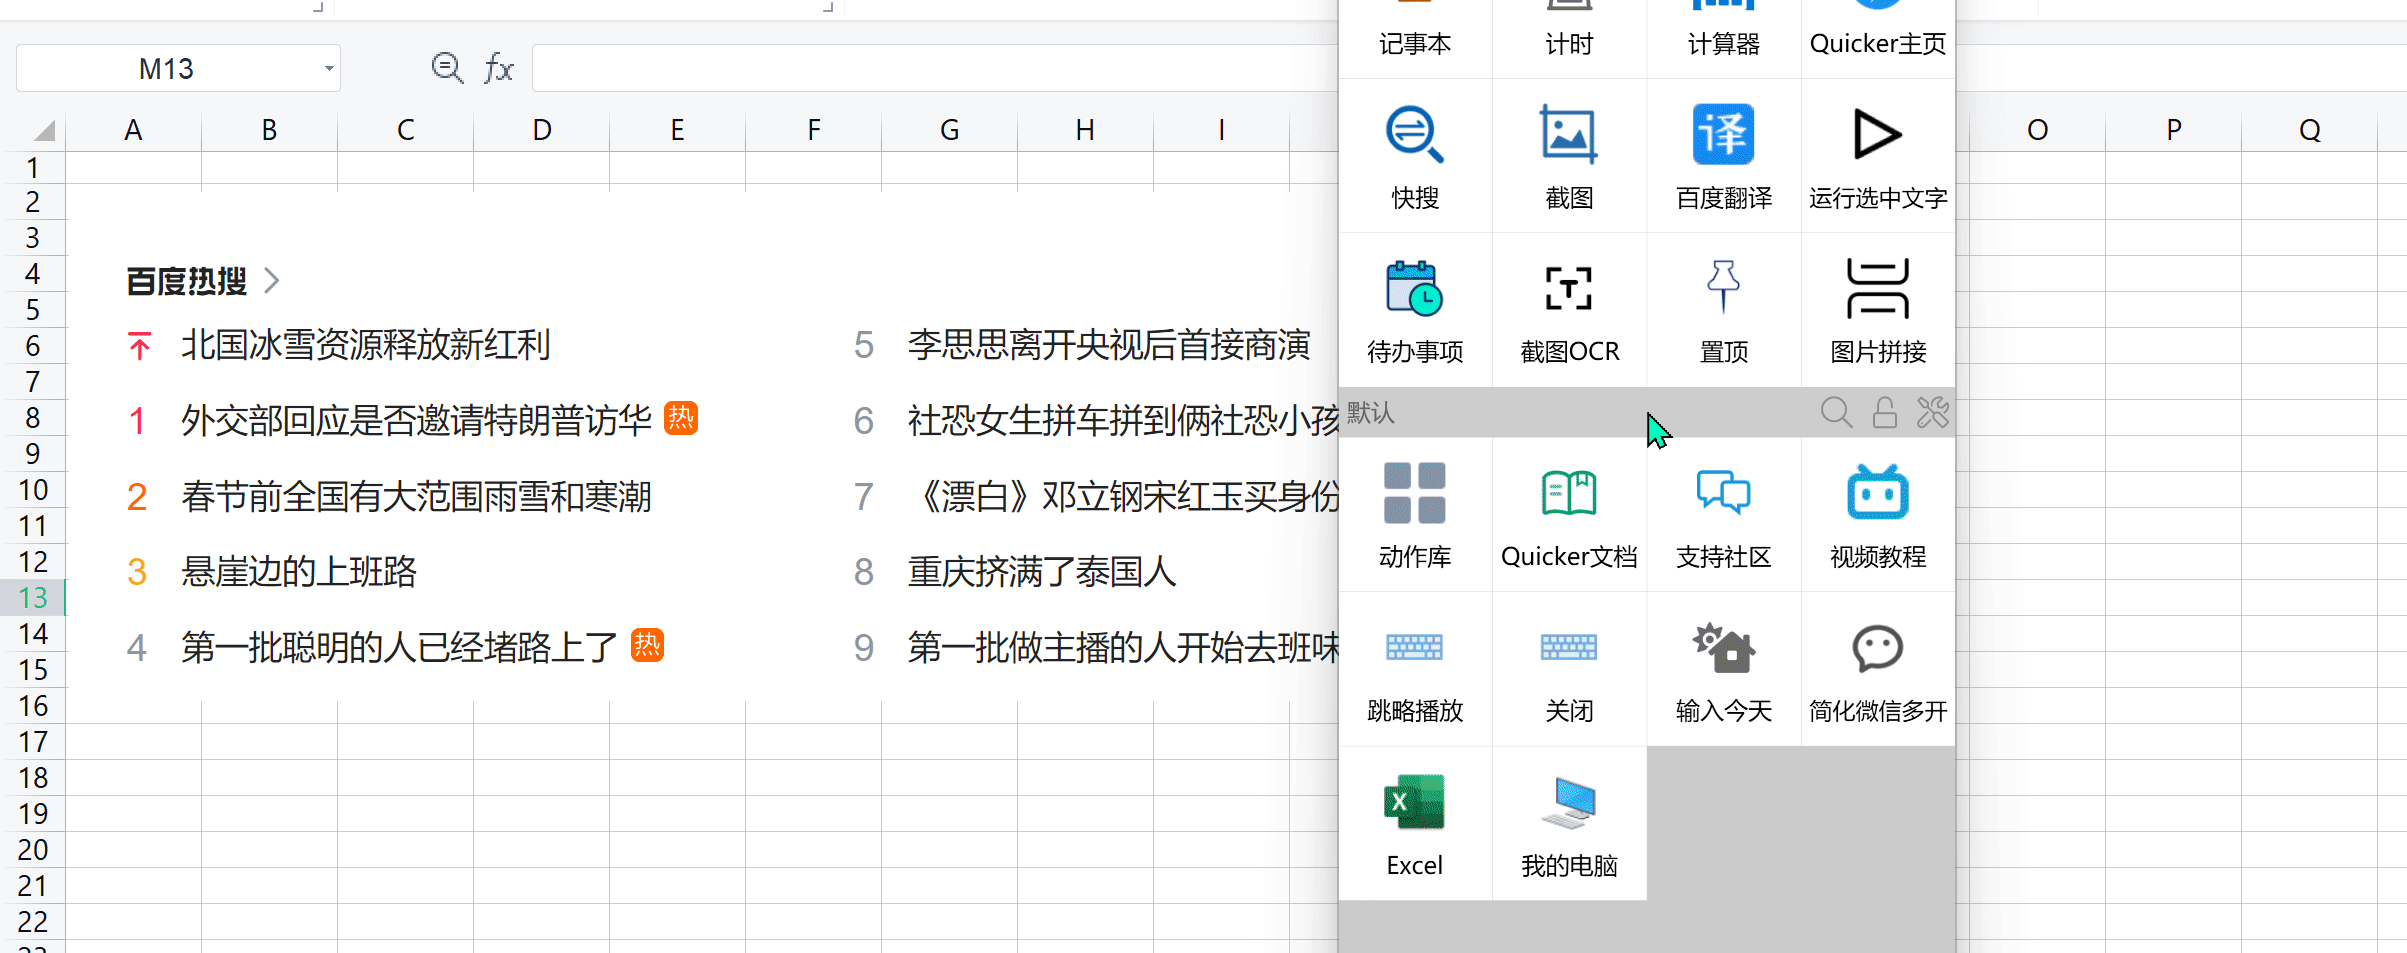Open headline 春节前全国有大范围雨雪和寒潮
Image resolution: width=2407 pixels, height=953 pixels.
416,496
